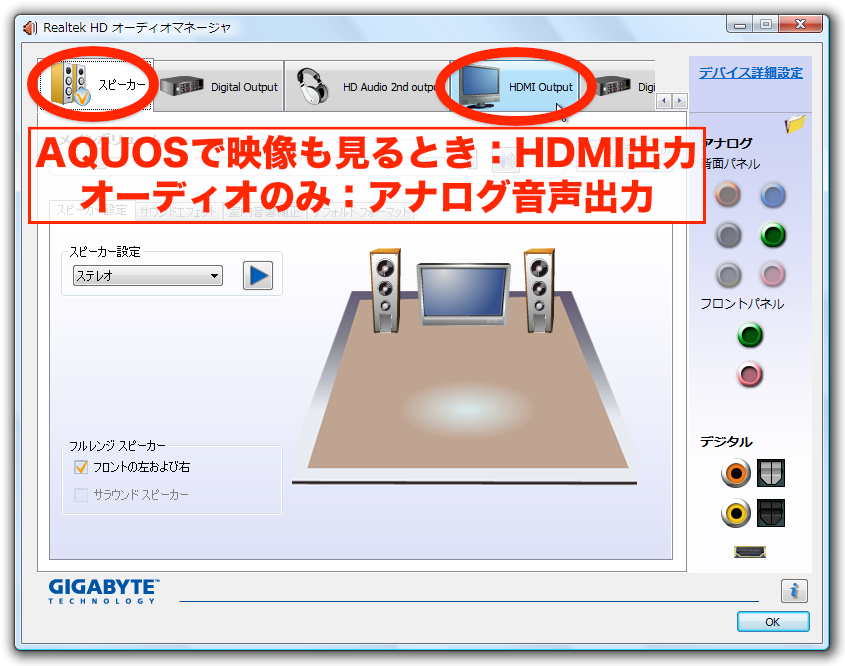845x666 pixels.
Task: Click the active green rear panel jack
Action: [x=773, y=235]
